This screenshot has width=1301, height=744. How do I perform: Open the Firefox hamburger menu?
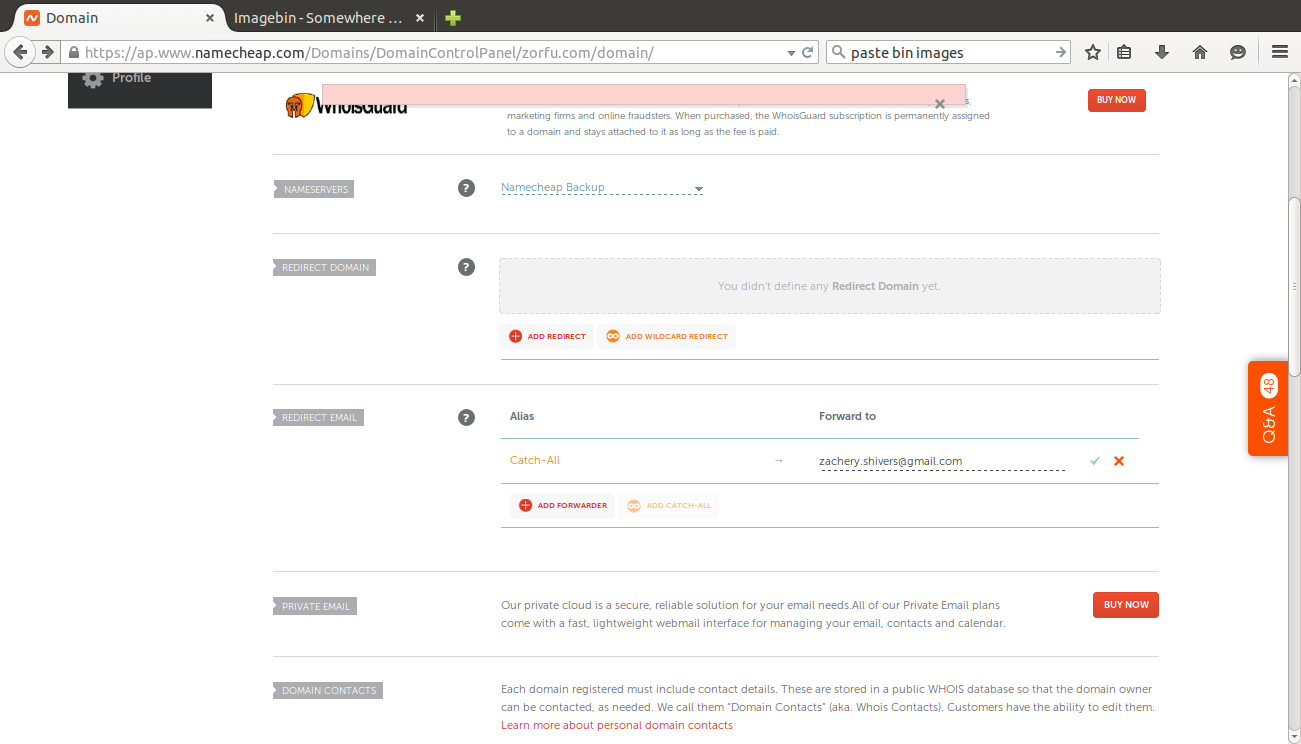tap(1280, 52)
